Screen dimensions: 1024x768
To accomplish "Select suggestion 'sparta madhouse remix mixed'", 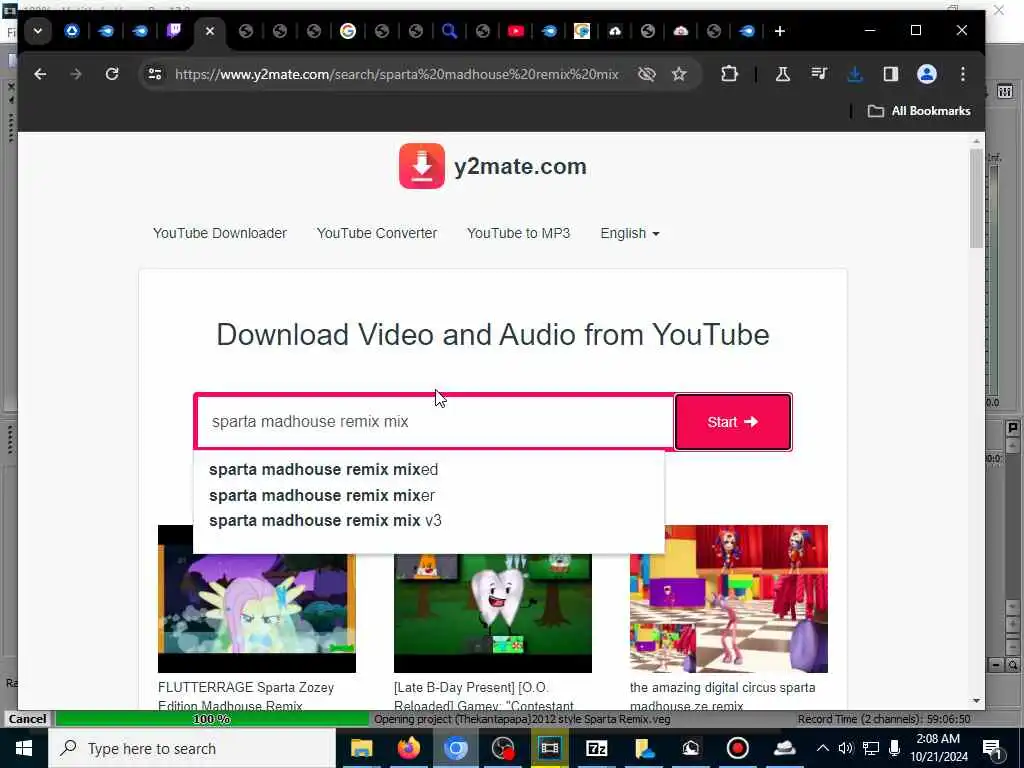I will click(x=323, y=470).
